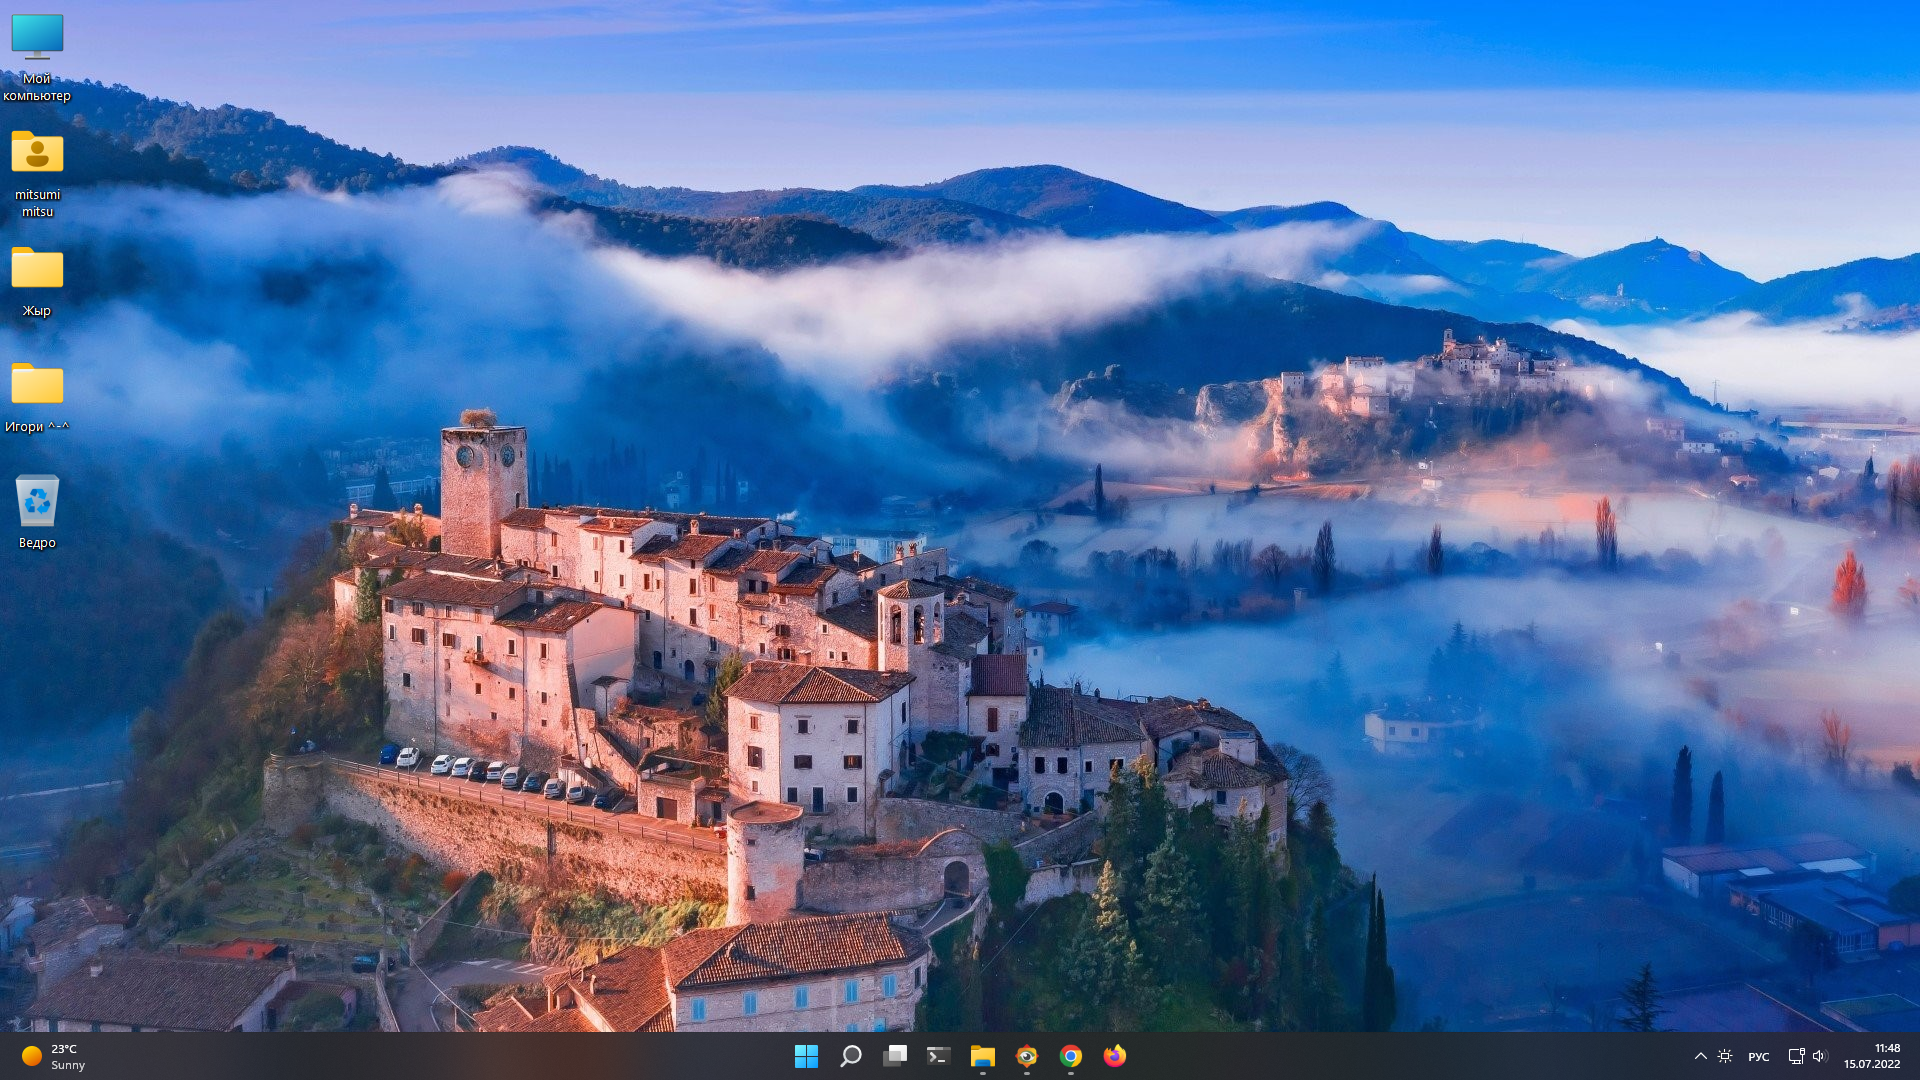
Task: Open the Windows Start menu
Action: tap(806, 1056)
